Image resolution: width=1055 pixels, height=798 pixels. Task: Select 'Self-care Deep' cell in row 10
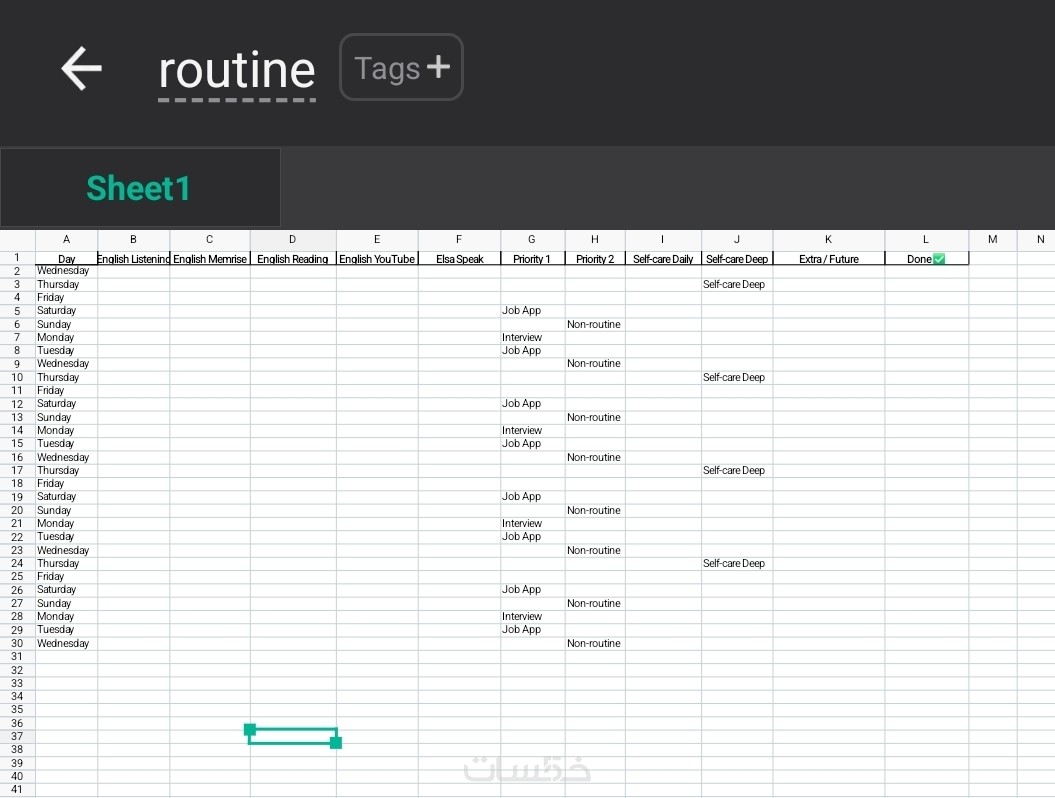tap(737, 377)
